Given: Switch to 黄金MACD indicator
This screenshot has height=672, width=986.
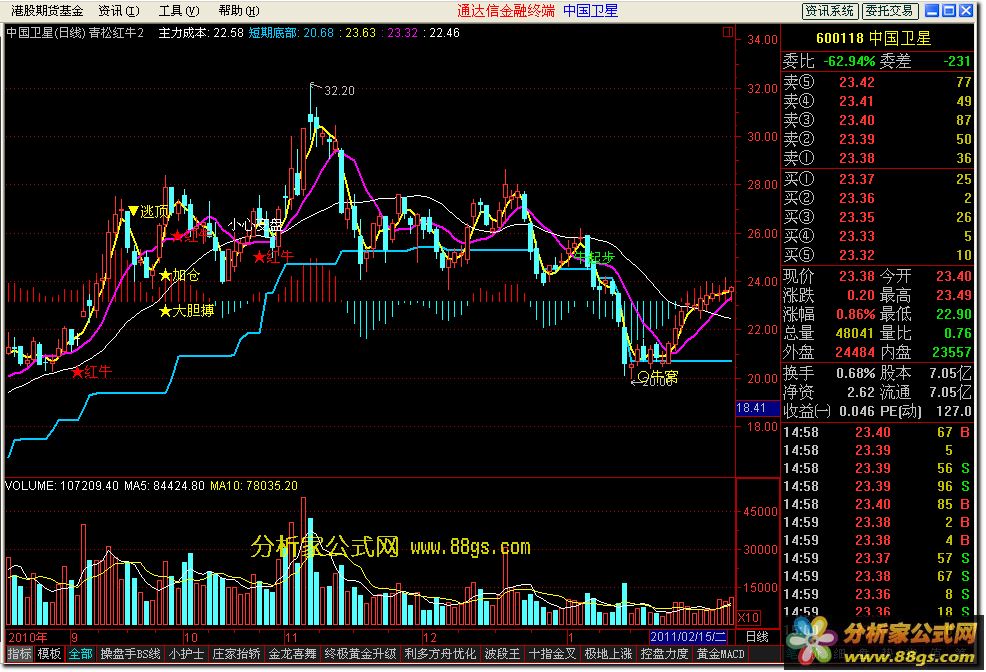Looking at the screenshot, I should (721, 654).
